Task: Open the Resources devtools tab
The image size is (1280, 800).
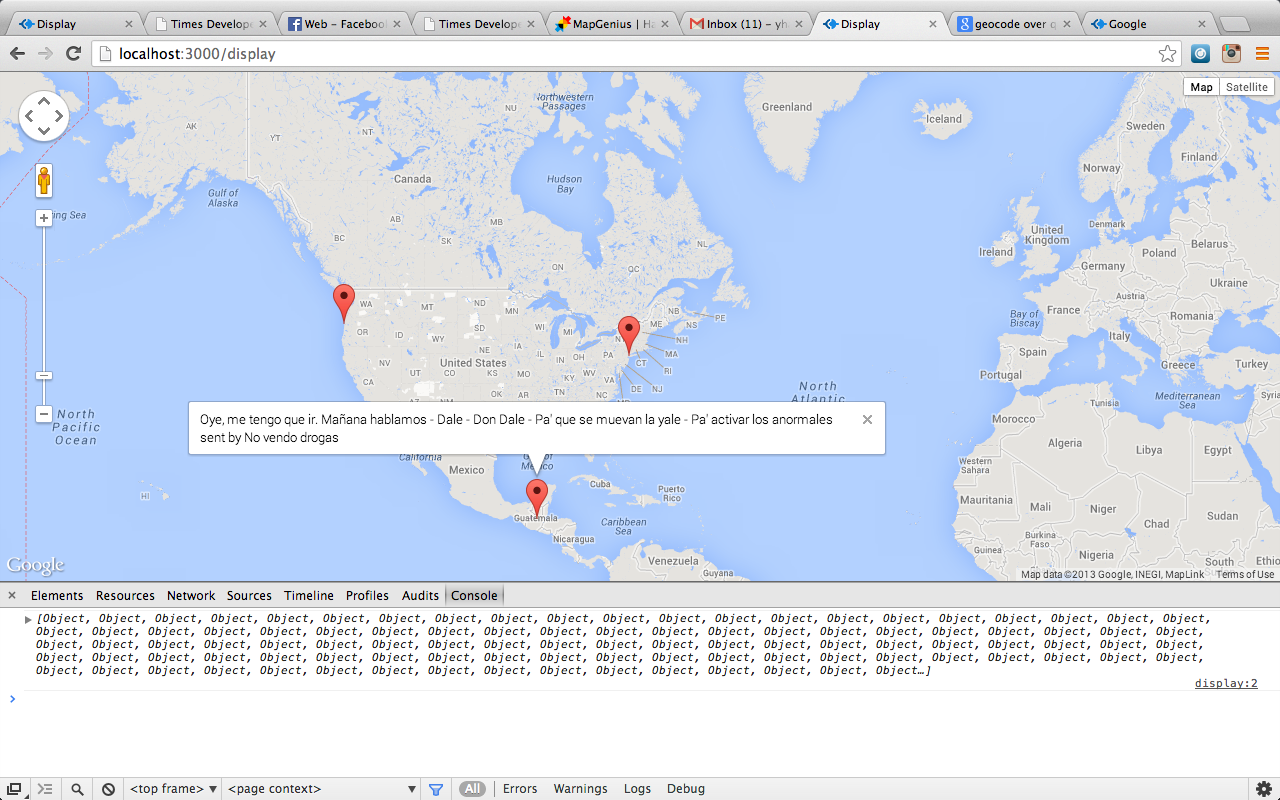Action: coord(125,595)
